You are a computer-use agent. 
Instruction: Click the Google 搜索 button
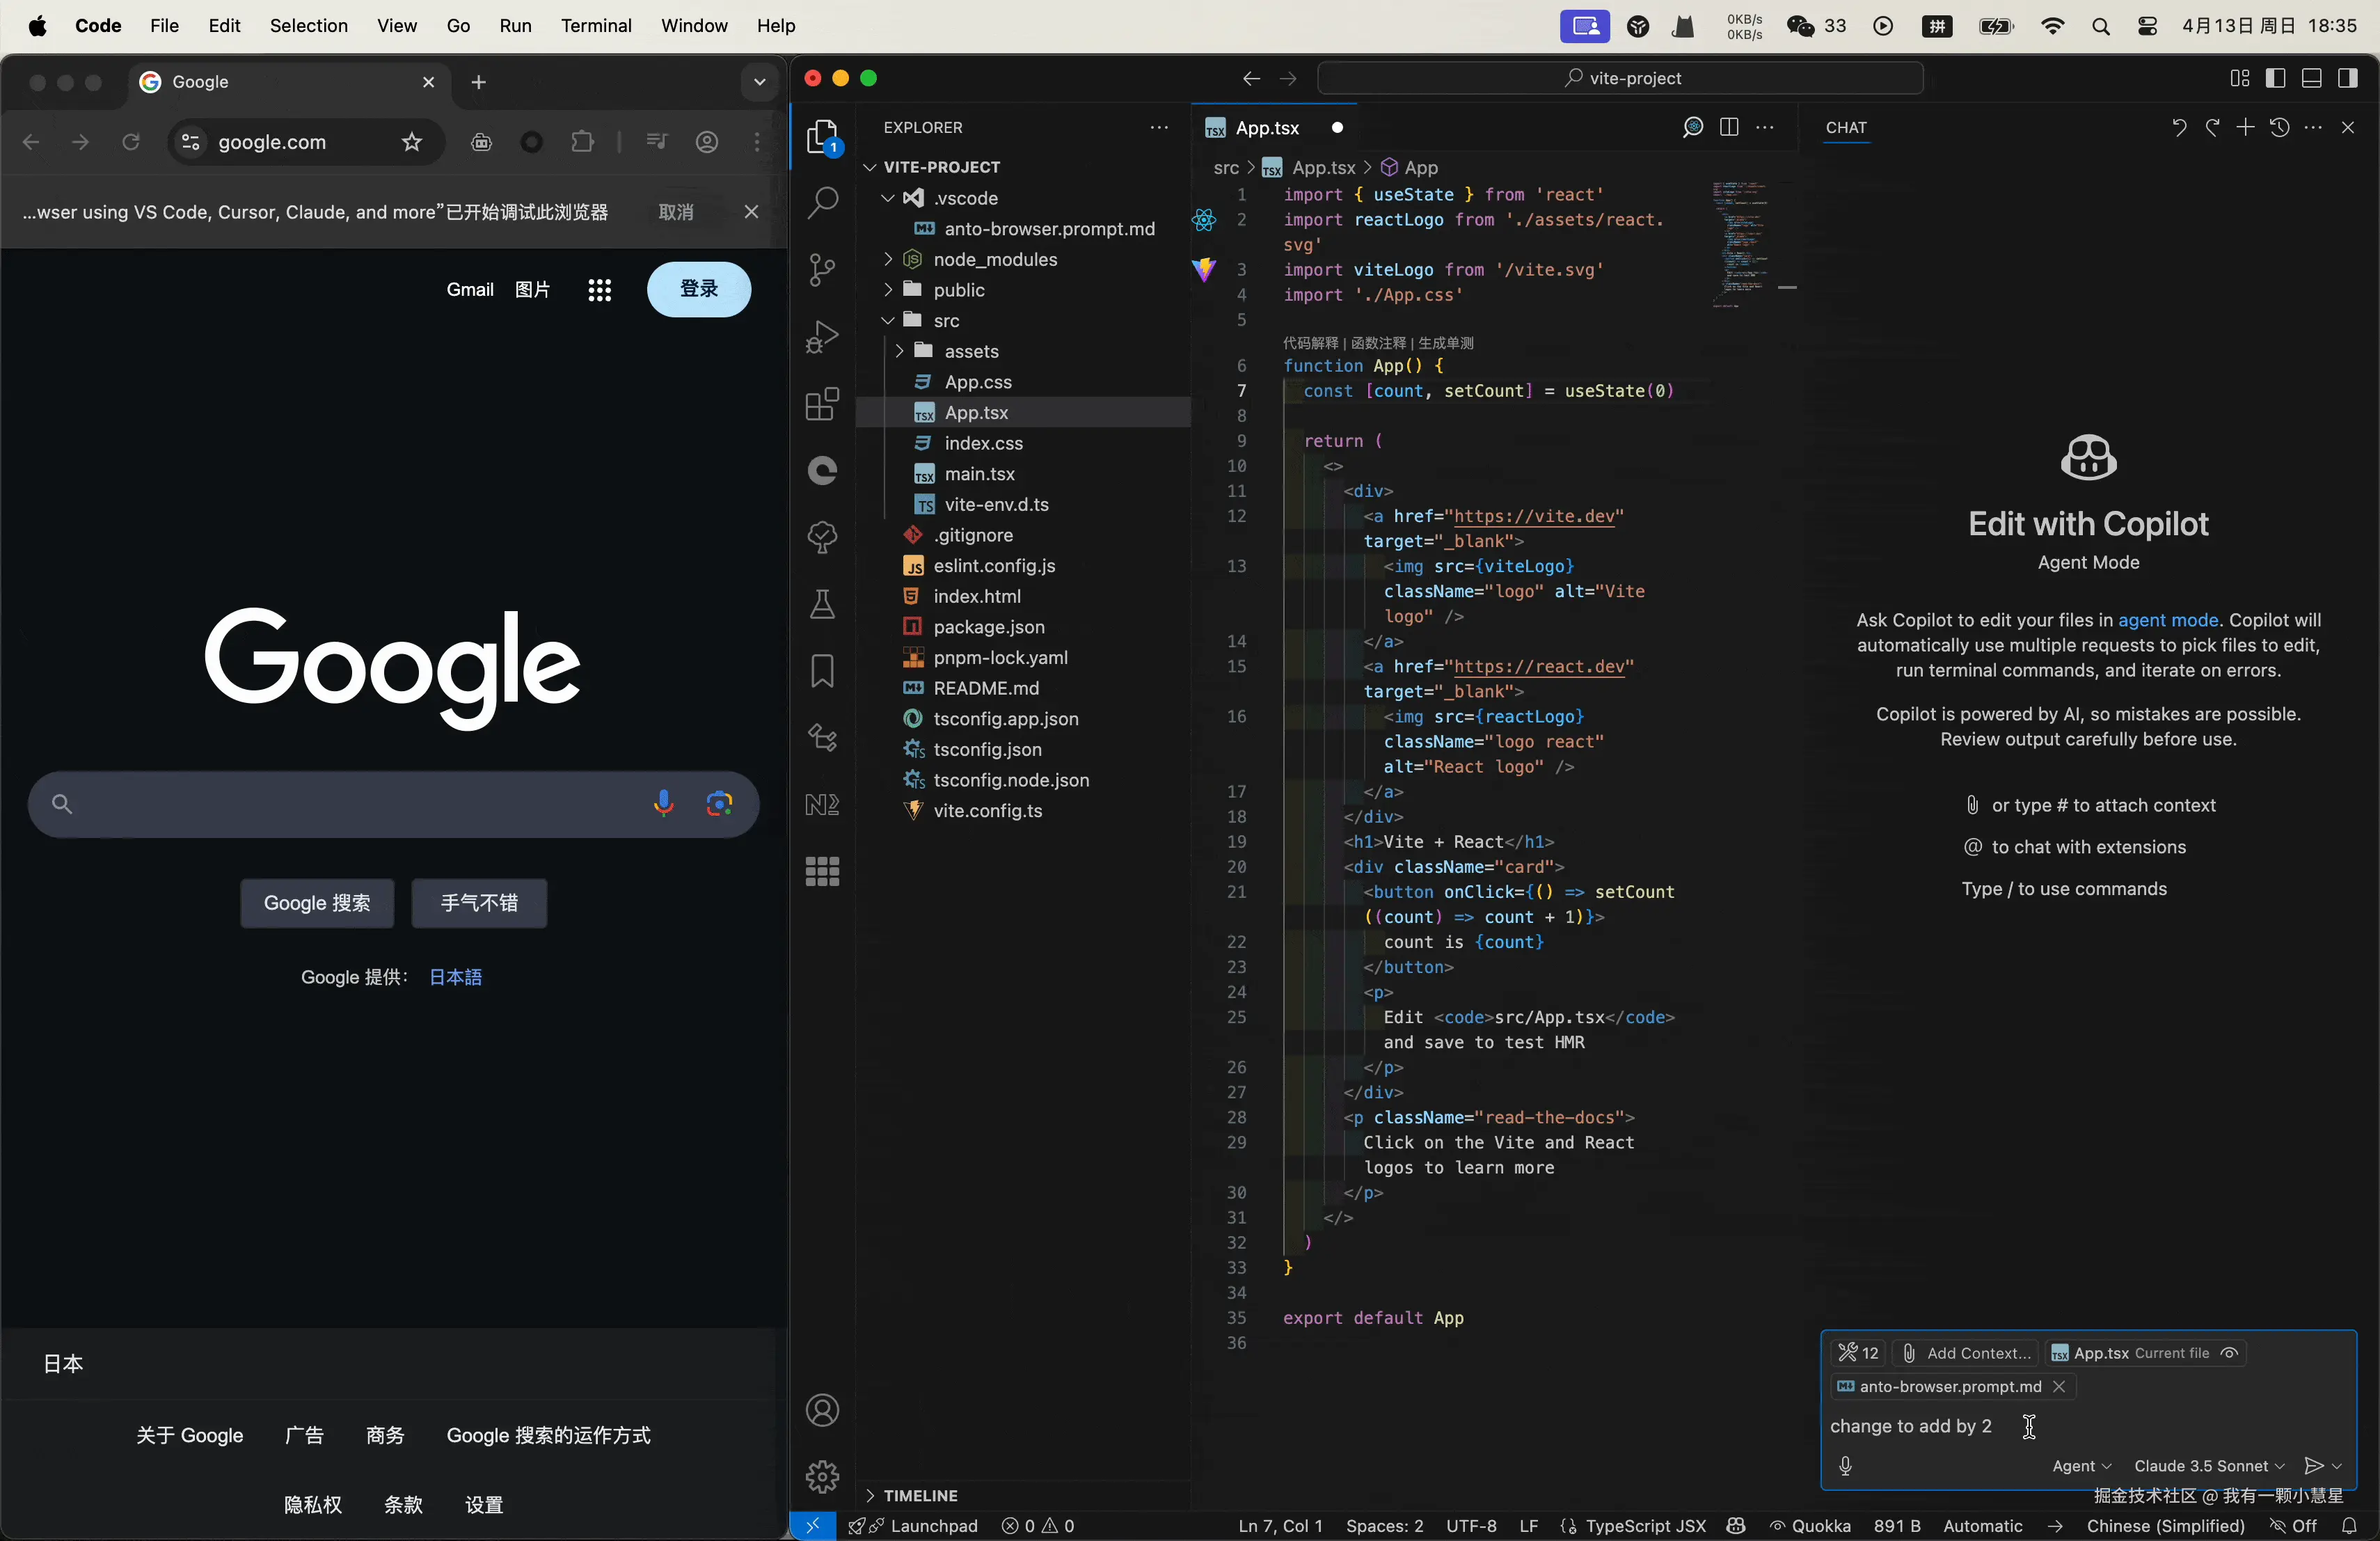pos(317,903)
